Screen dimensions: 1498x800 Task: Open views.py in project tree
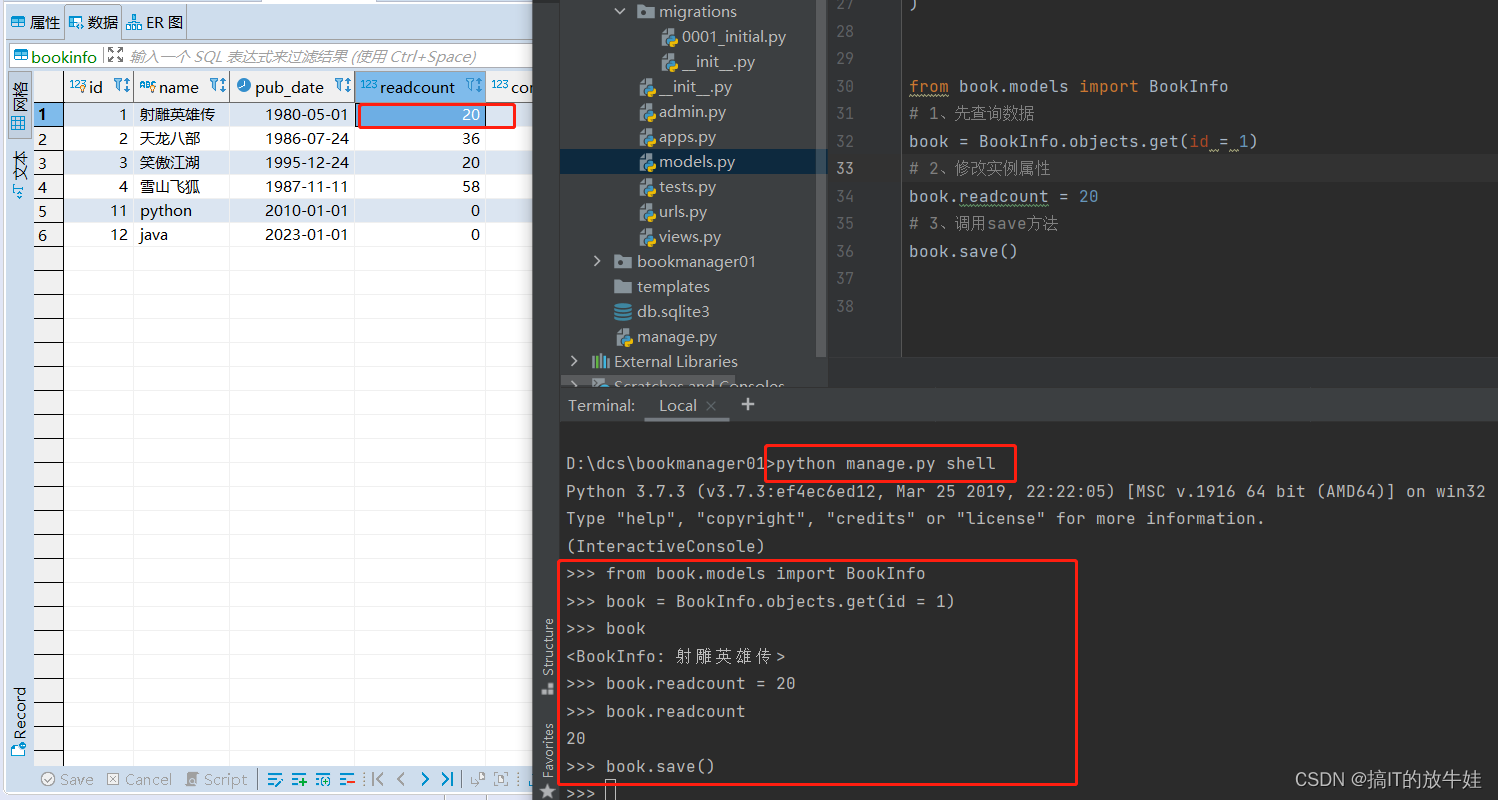pyautogui.click(x=680, y=236)
